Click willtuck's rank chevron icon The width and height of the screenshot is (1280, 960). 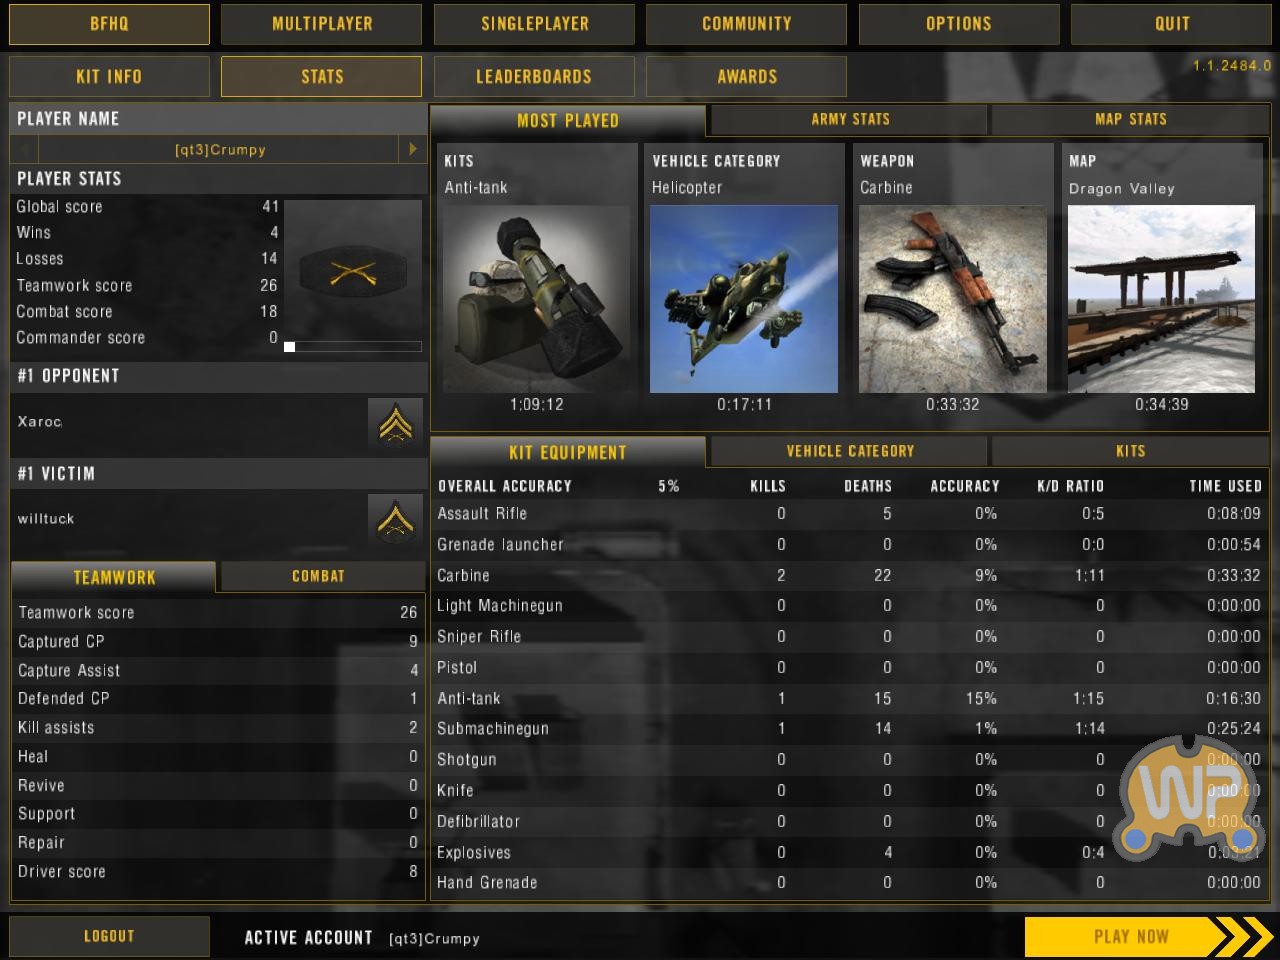(x=395, y=519)
